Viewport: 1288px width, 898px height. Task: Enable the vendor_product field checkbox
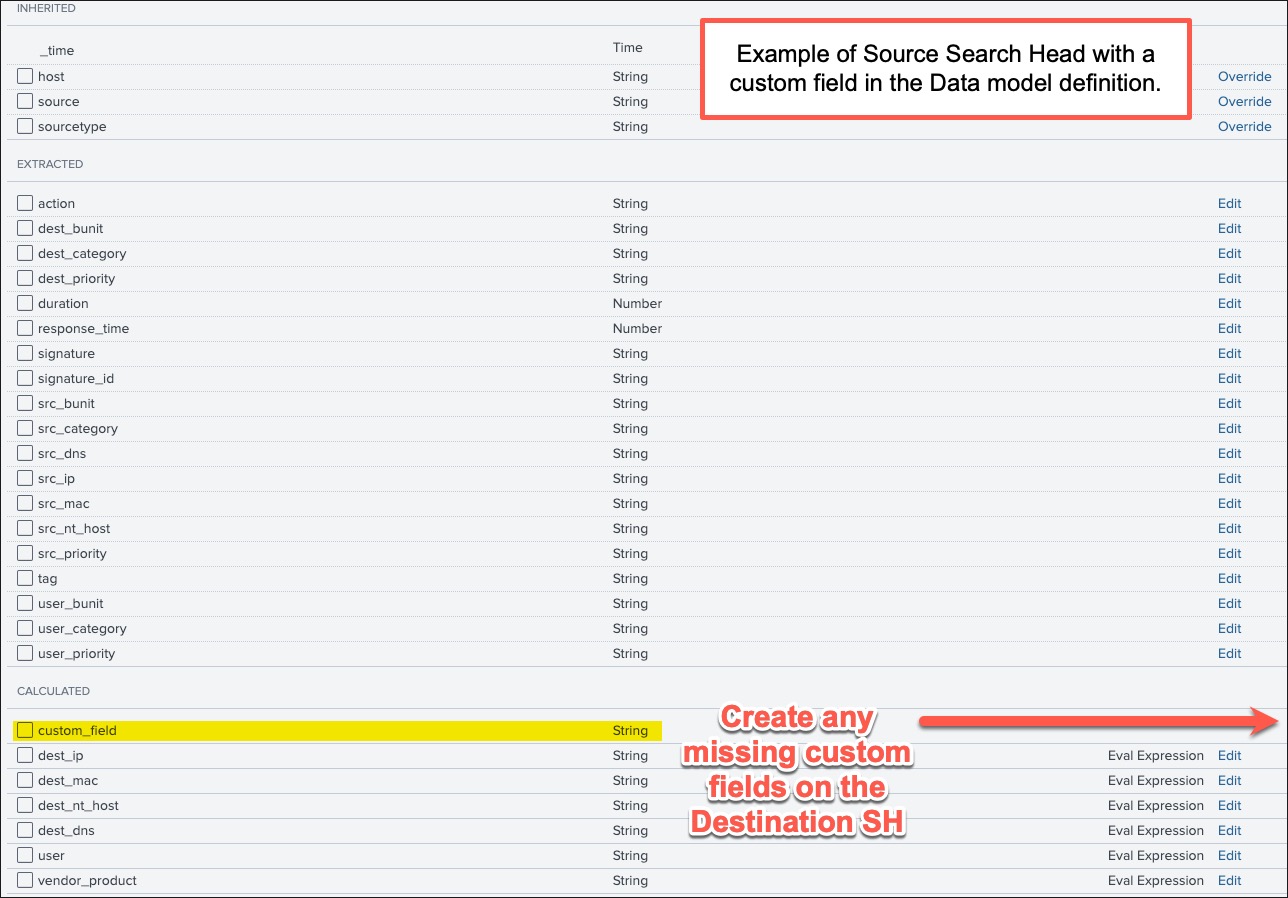(24, 880)
